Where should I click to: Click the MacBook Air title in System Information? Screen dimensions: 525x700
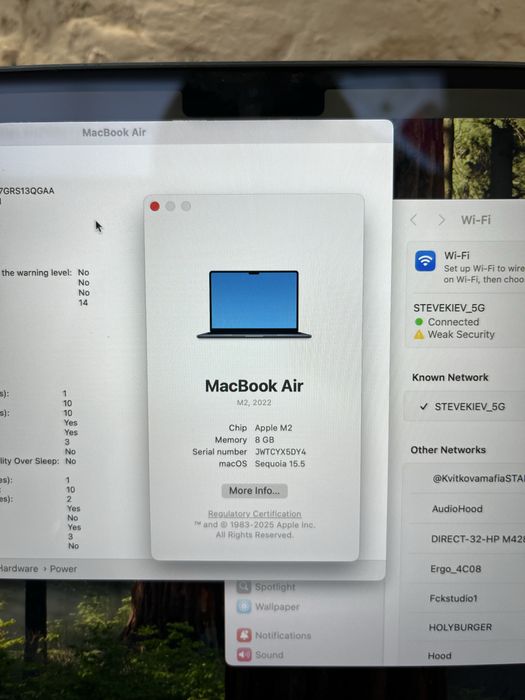pos(114,132)
